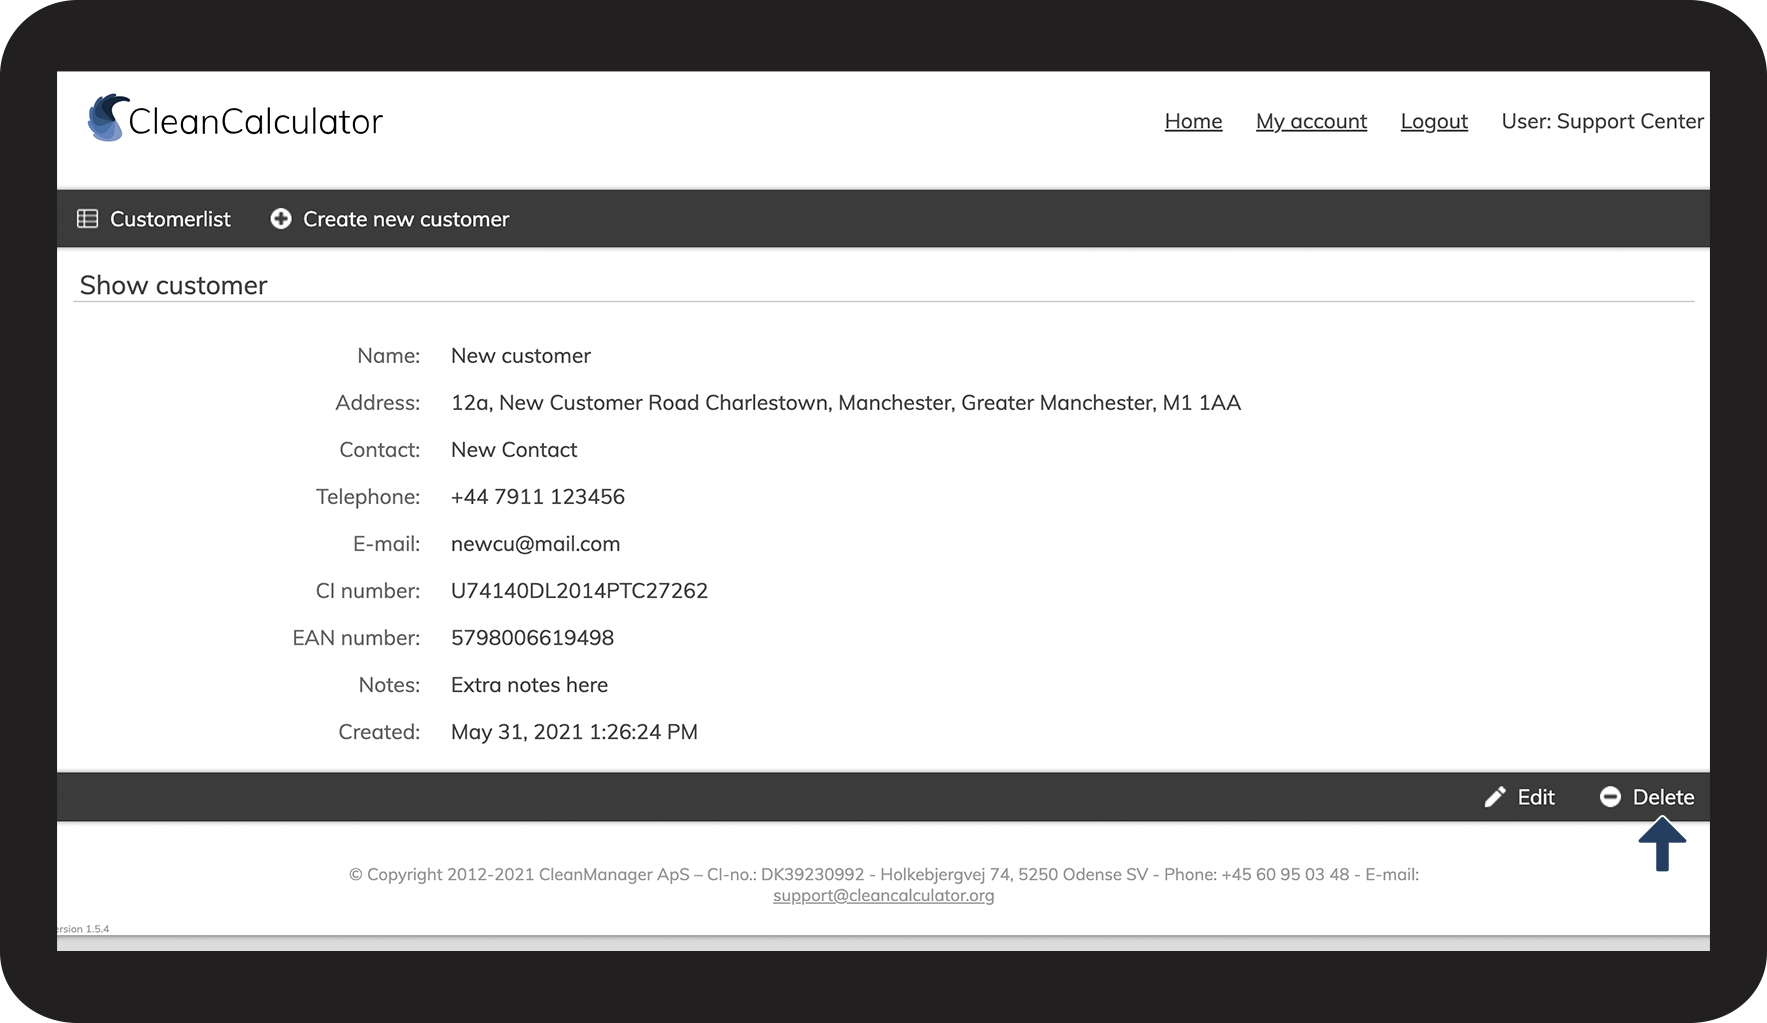Click the EAN number: field label
Screen dimensions: 1767x1023
[356, 638]
